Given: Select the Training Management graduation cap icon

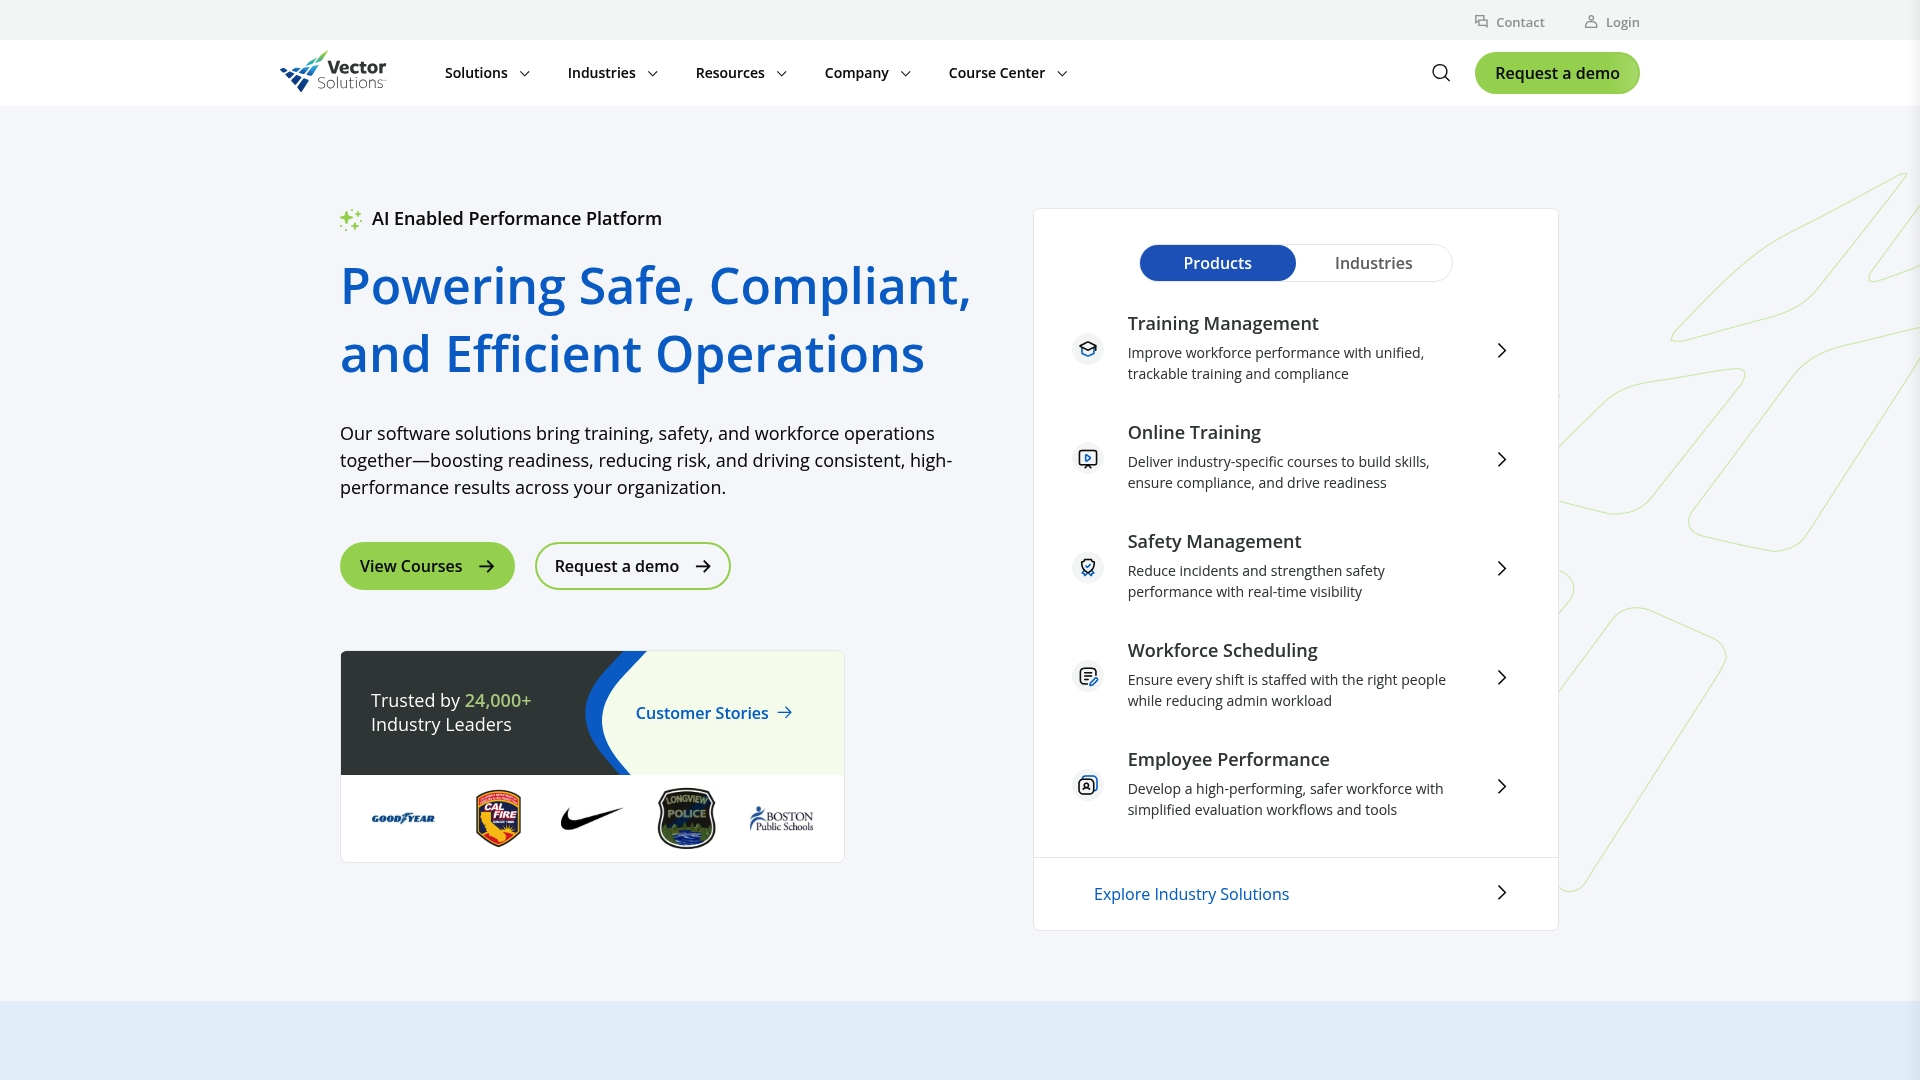Looking at the screenshot, I should [x=1087, y=349].
